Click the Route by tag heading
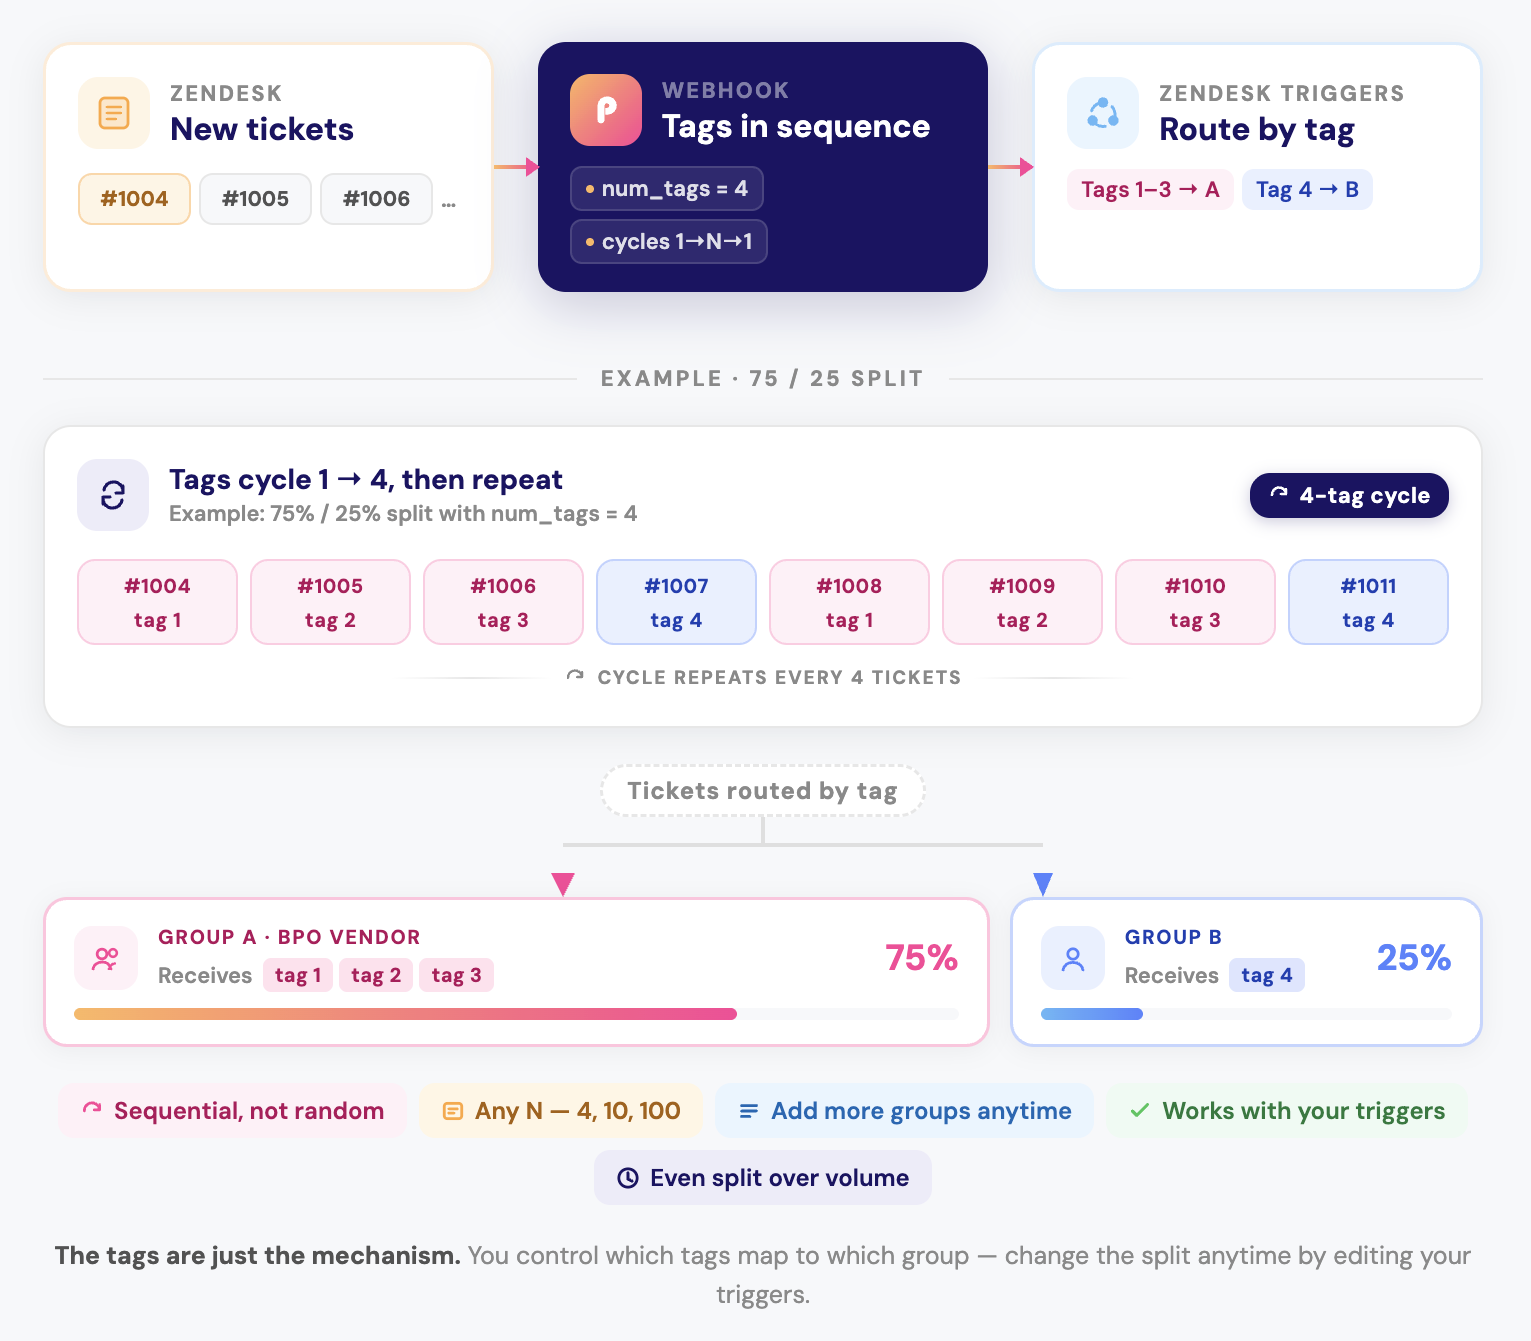The width and height of the screenshot is (1531, 1341). [1257, 130]
